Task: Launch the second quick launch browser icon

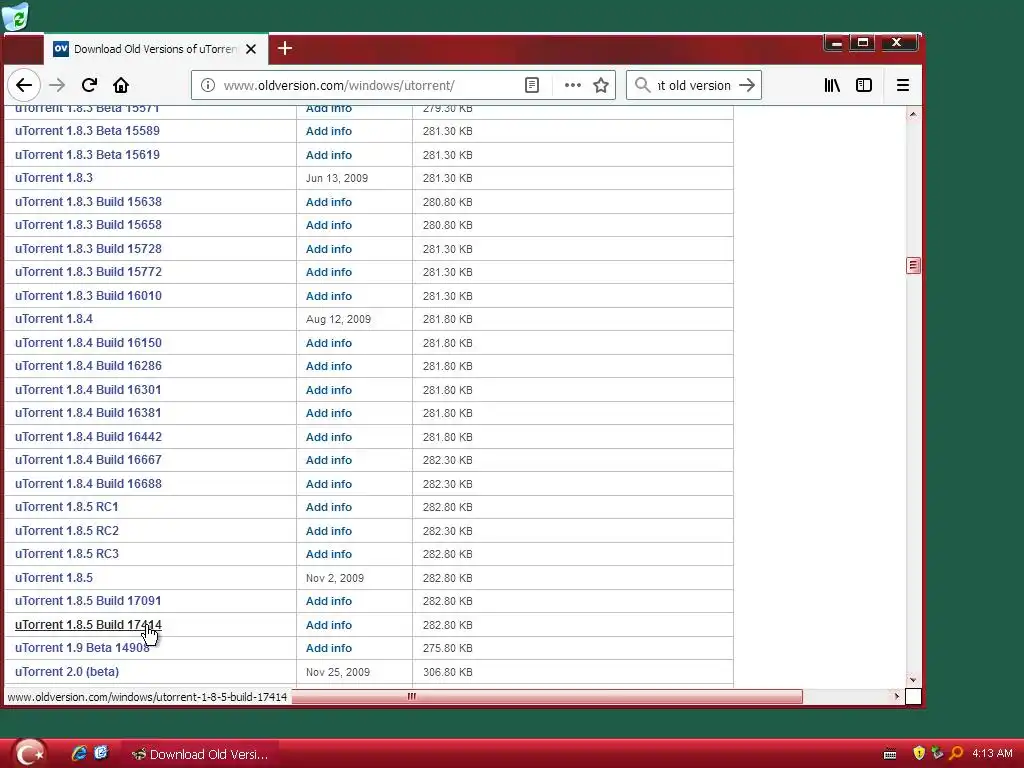Action: pyautogui.click(x=101, y=753)
